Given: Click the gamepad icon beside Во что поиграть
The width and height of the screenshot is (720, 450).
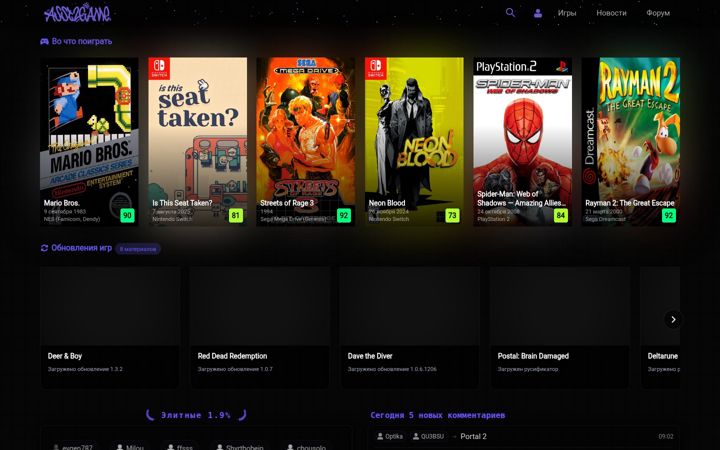Looking at the screenshot, I should [x=44, y=41].
